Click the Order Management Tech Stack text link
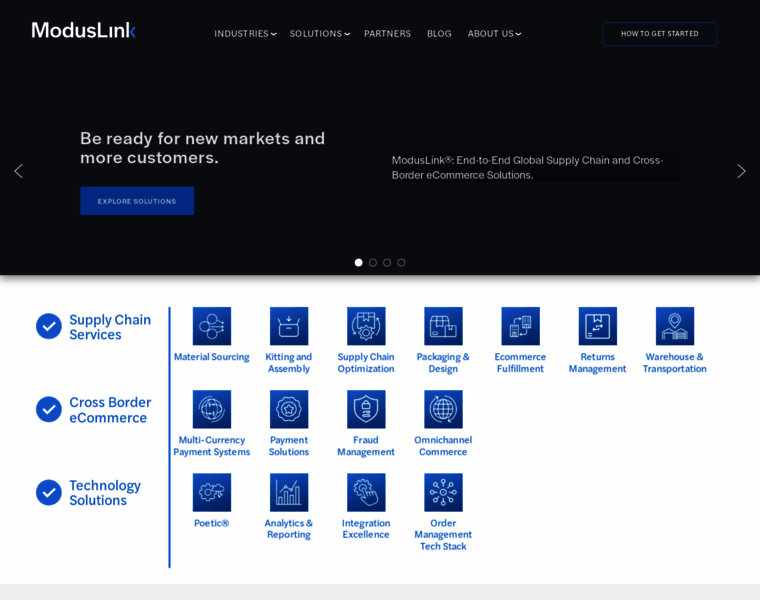The height and width of the screenshot is (600, 760). click(x=443, y=535)
